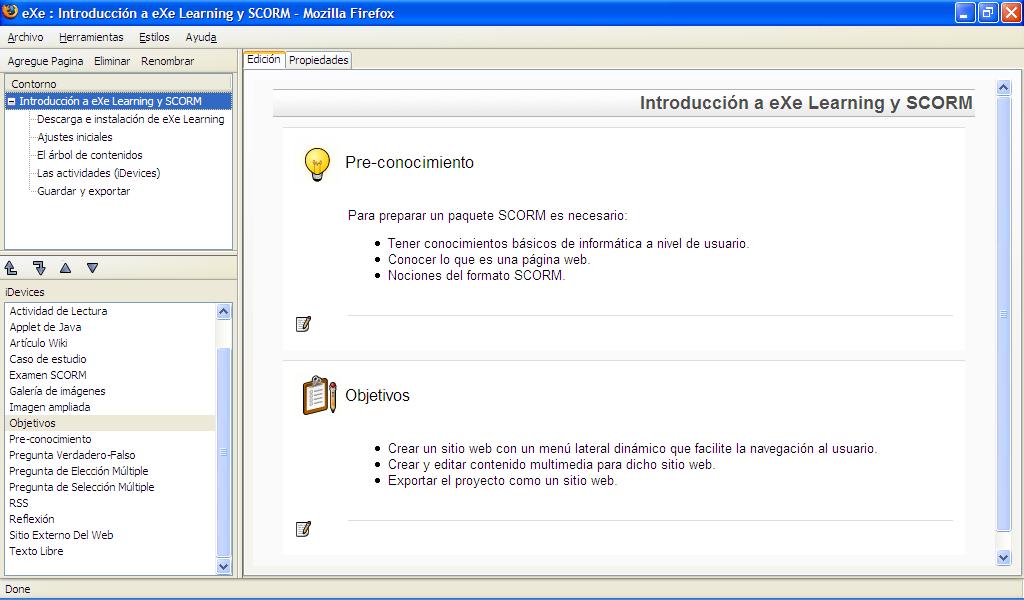
Task: Move the page down with the down triangle
Action: pyautogui.click(x=92, y=268)
